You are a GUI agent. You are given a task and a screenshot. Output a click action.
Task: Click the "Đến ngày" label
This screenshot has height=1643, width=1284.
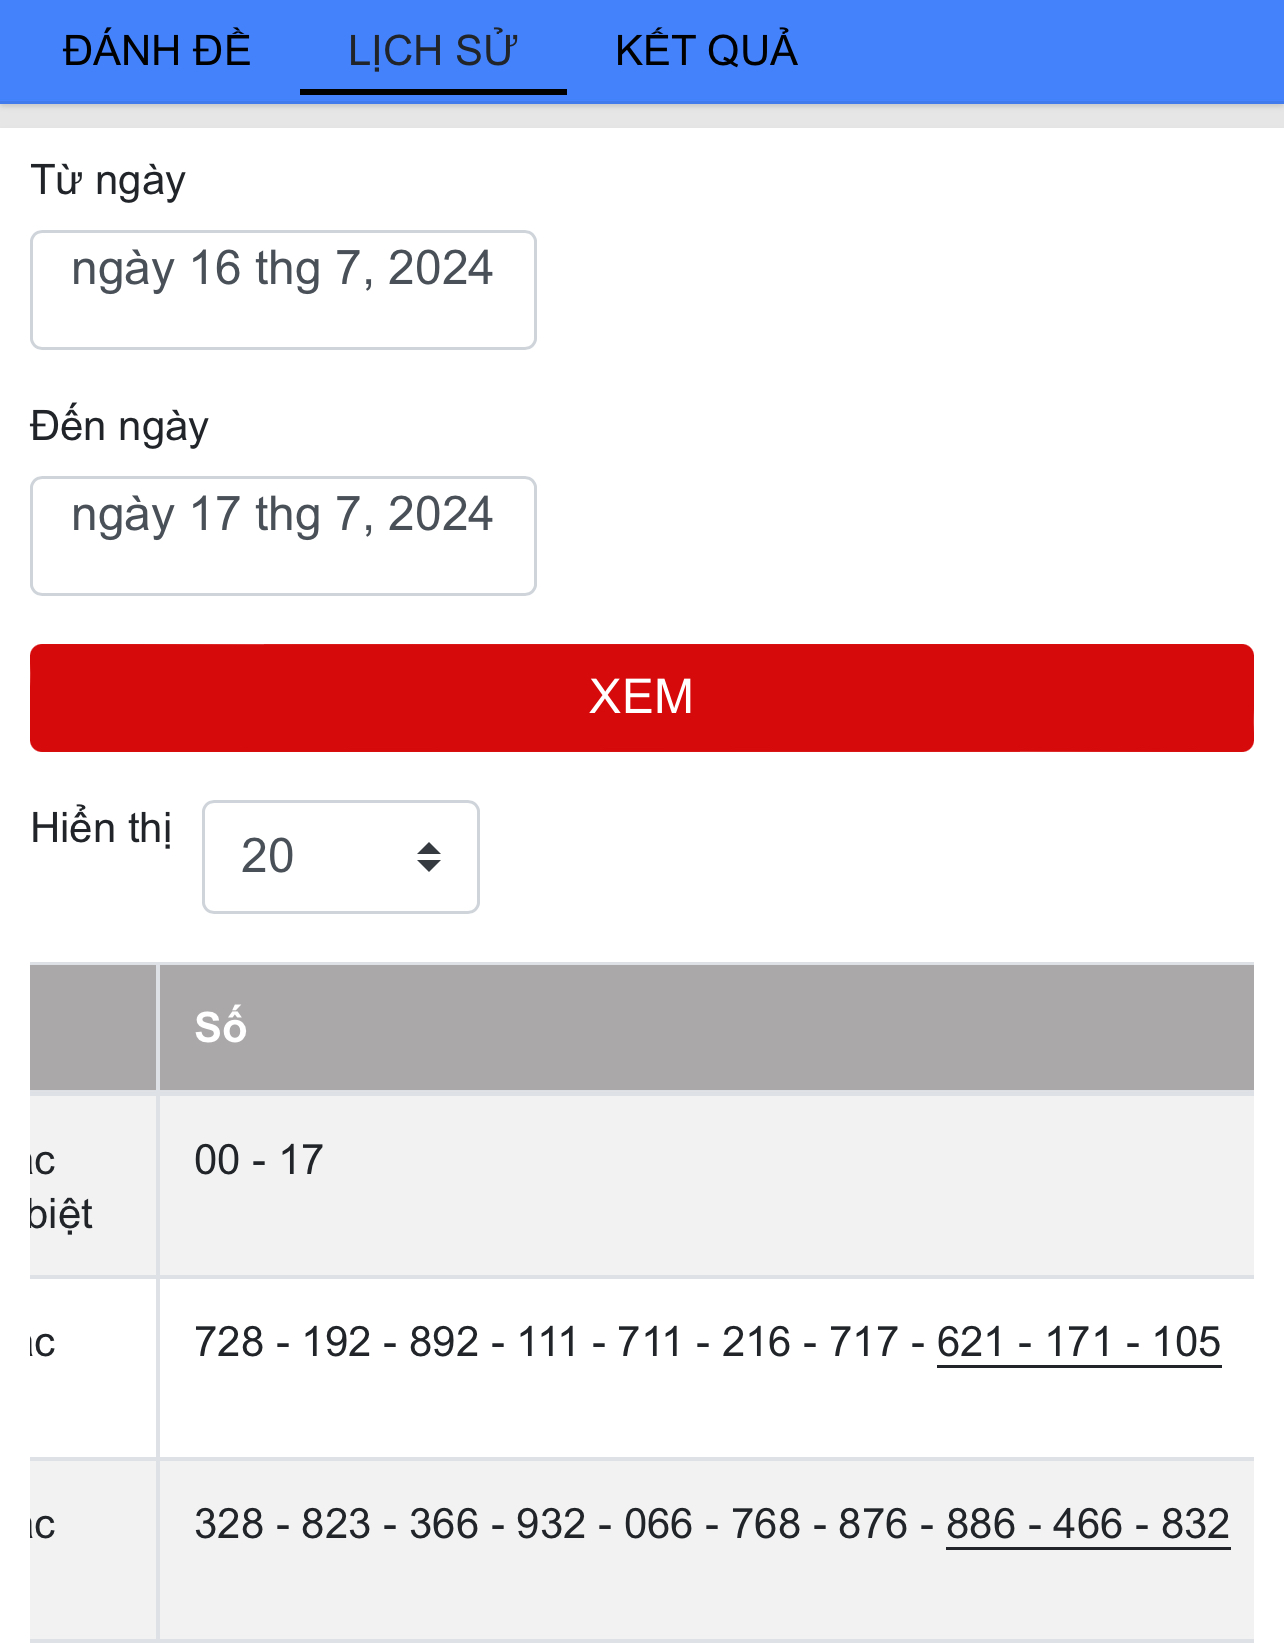(120, 427)
